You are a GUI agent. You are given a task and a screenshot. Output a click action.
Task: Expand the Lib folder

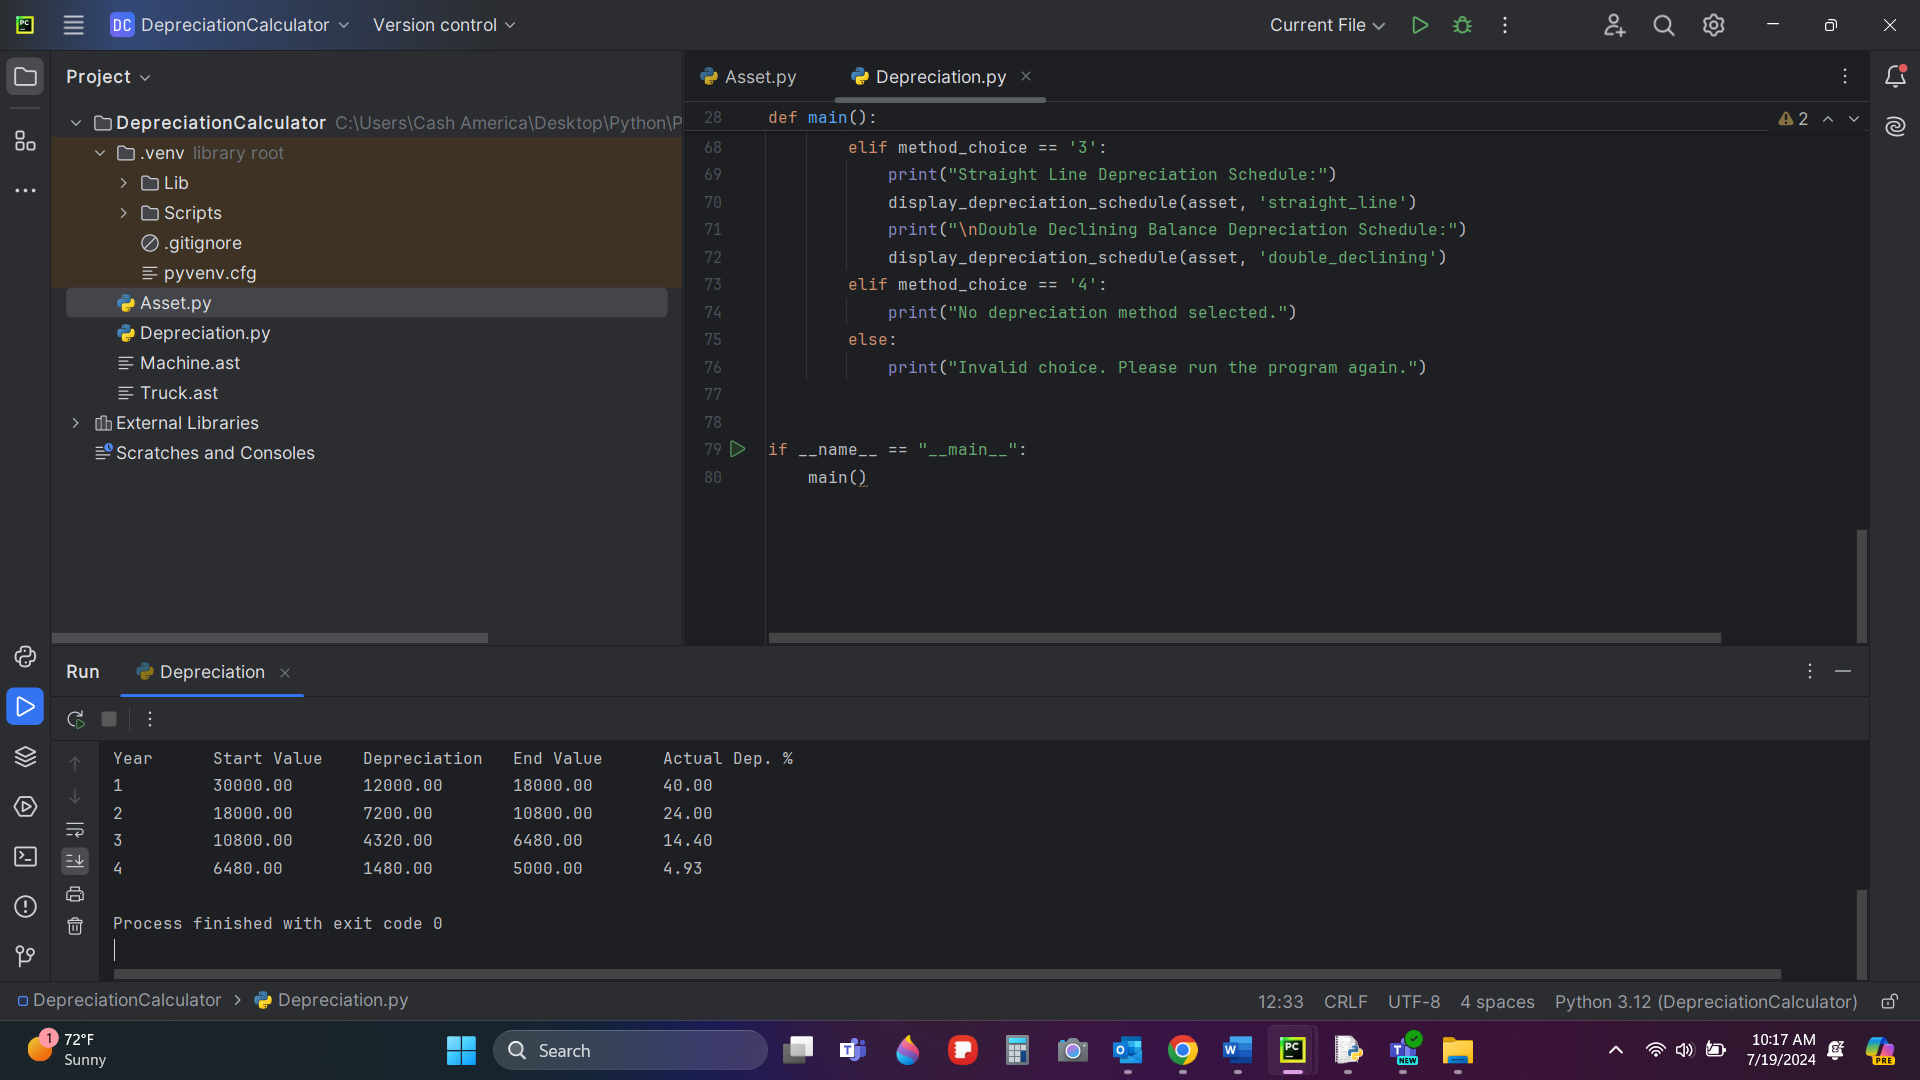(123, 183)
